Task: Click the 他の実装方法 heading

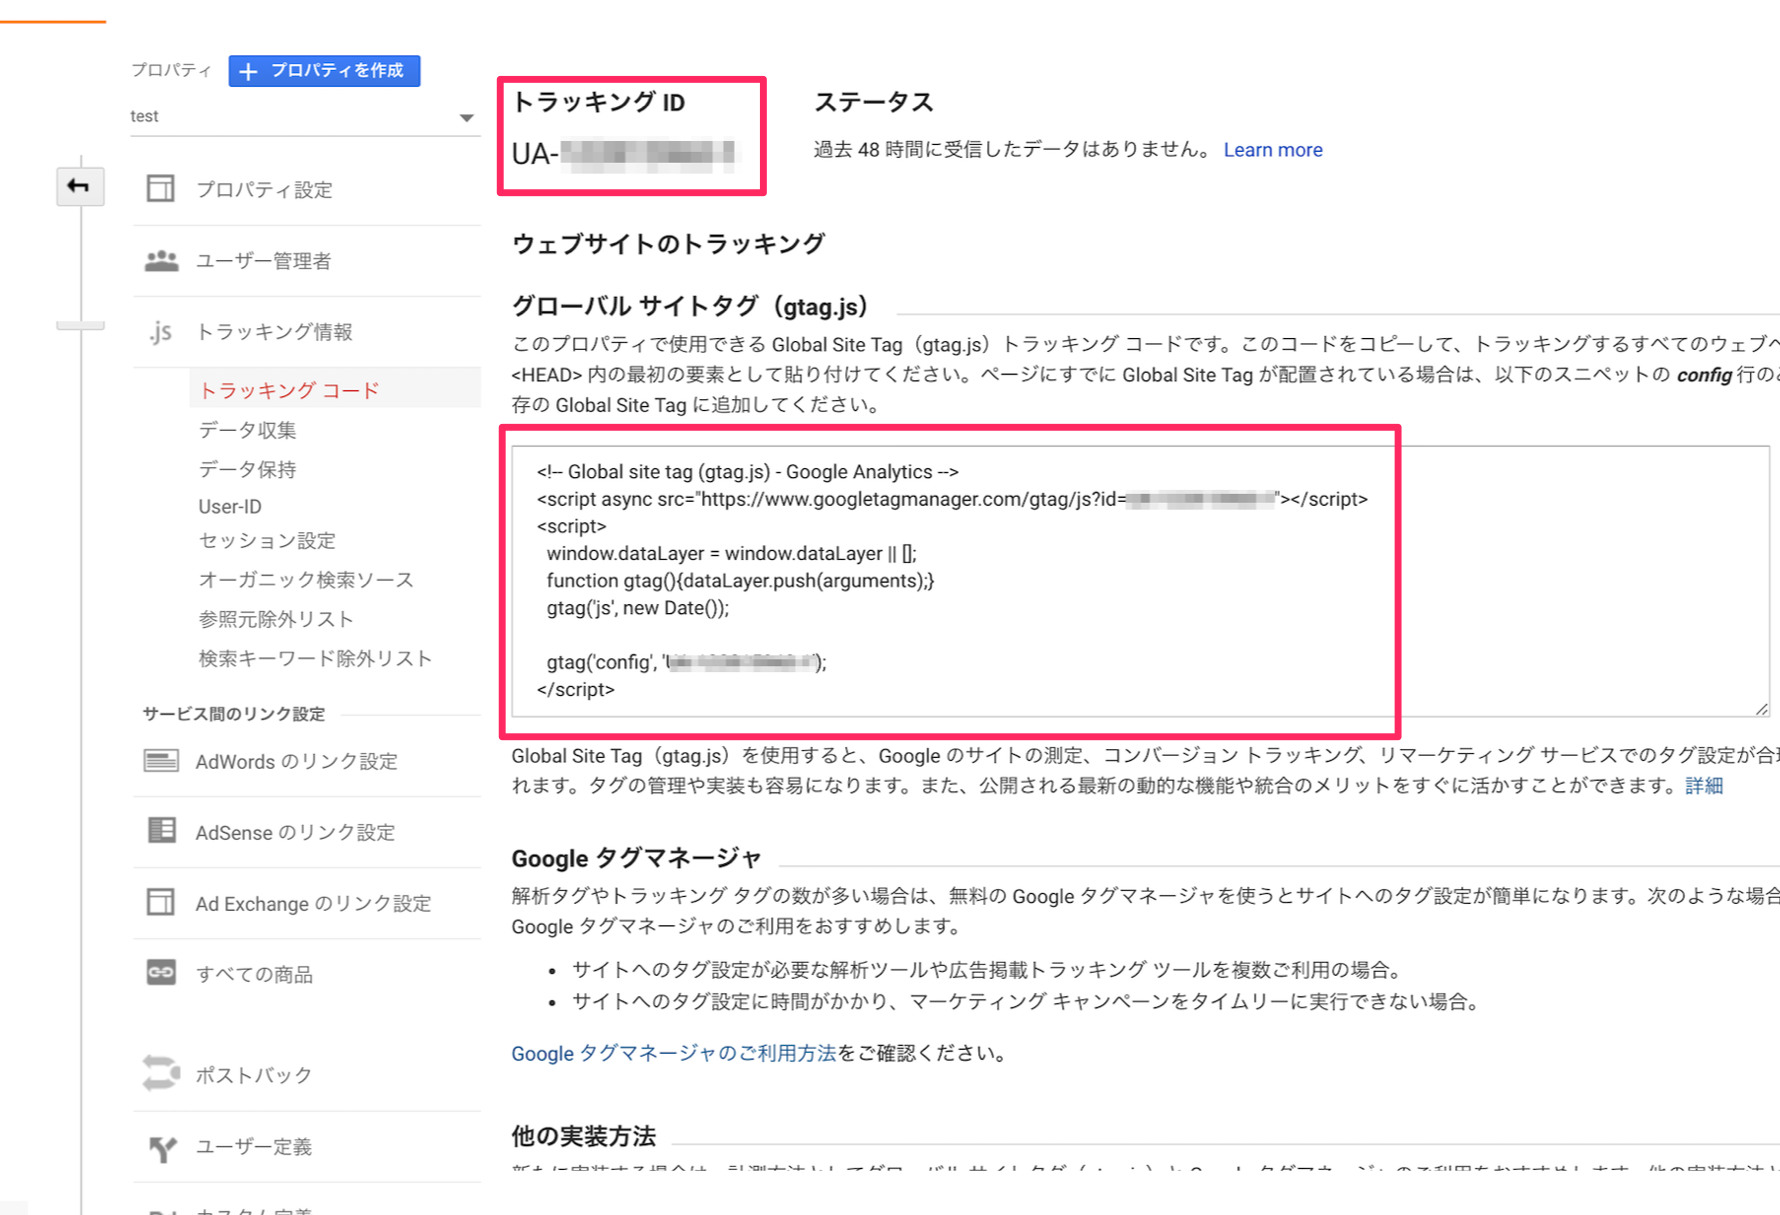Action: (x=584, y=1136)
